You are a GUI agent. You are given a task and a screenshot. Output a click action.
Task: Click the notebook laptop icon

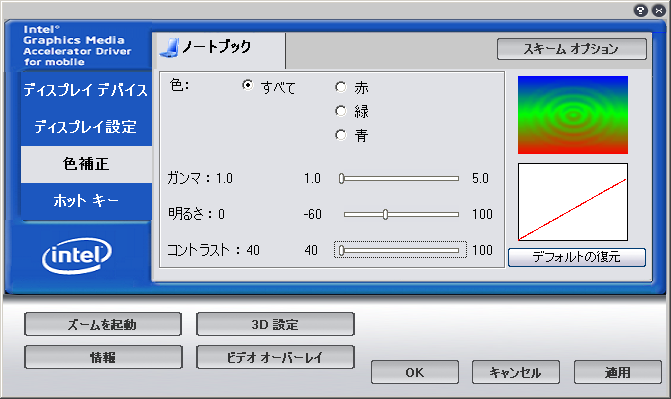tap(169, 48)
